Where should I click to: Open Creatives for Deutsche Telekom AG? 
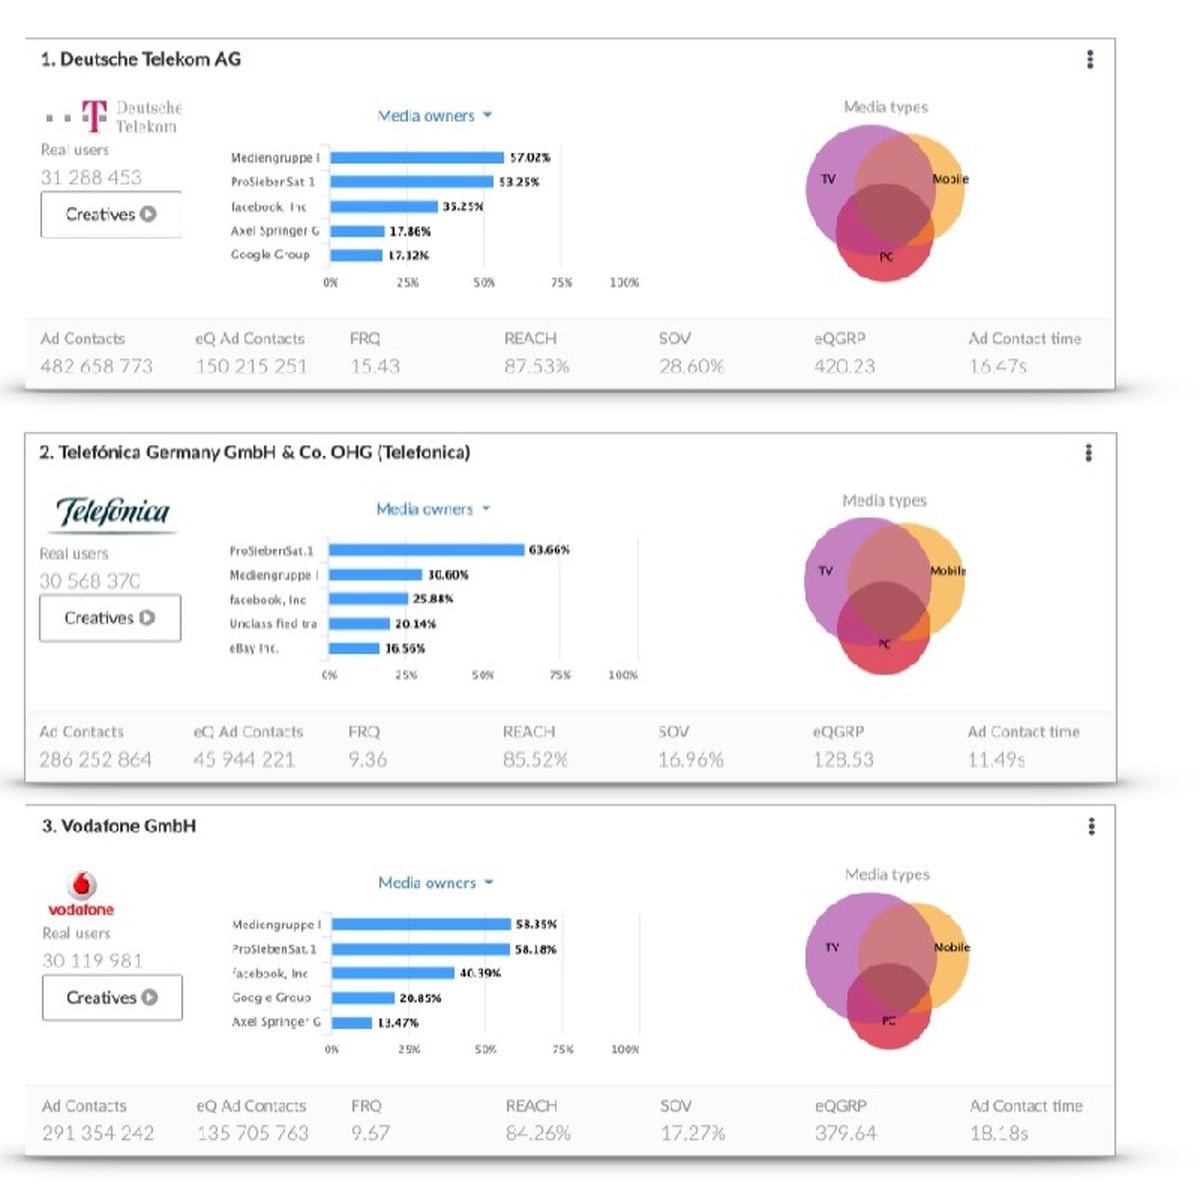pyautogui.click(x=111, y=214)
